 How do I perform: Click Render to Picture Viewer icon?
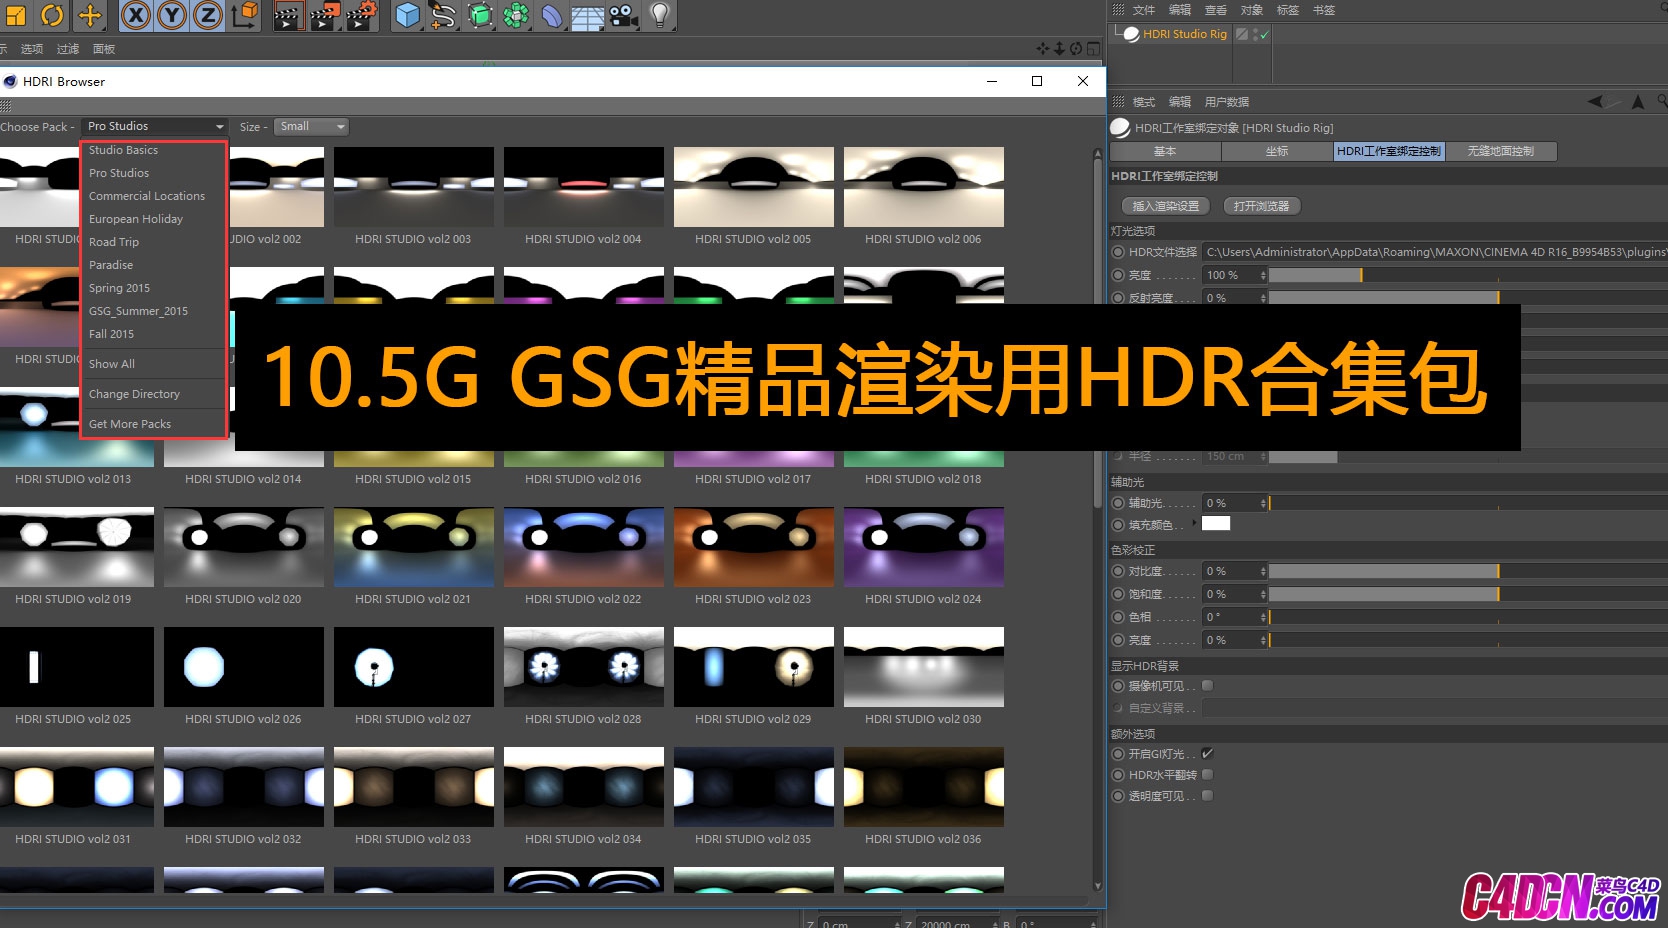point(325,15)
